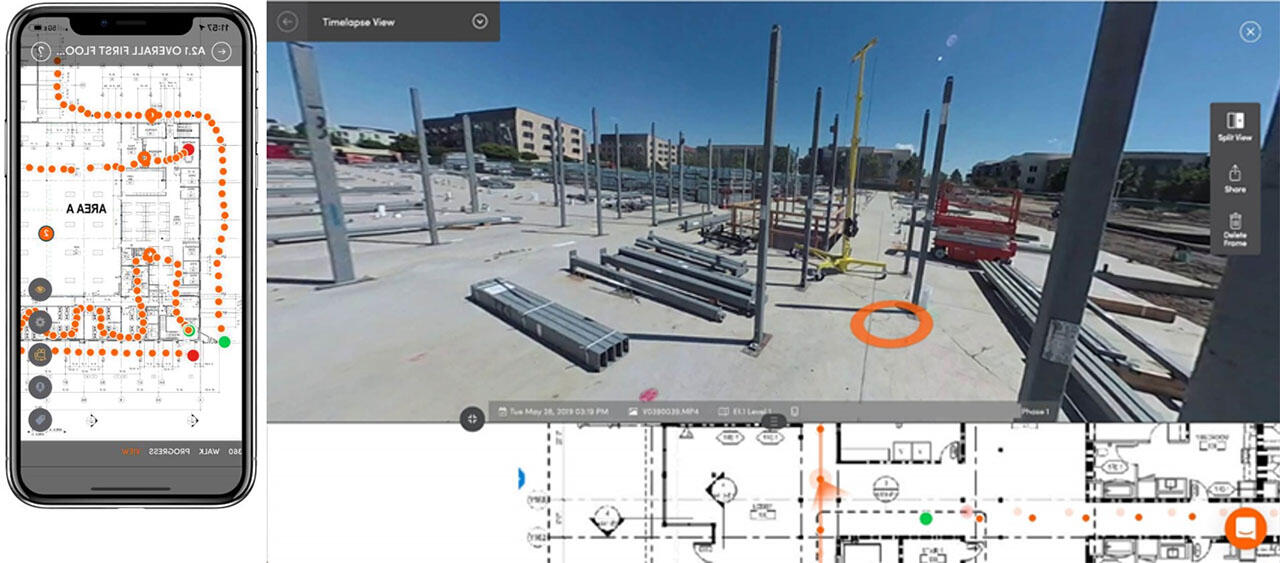Delete the current frame with trash icon
Viewport: 1280px width, 563px height.
coord(1234,230)
